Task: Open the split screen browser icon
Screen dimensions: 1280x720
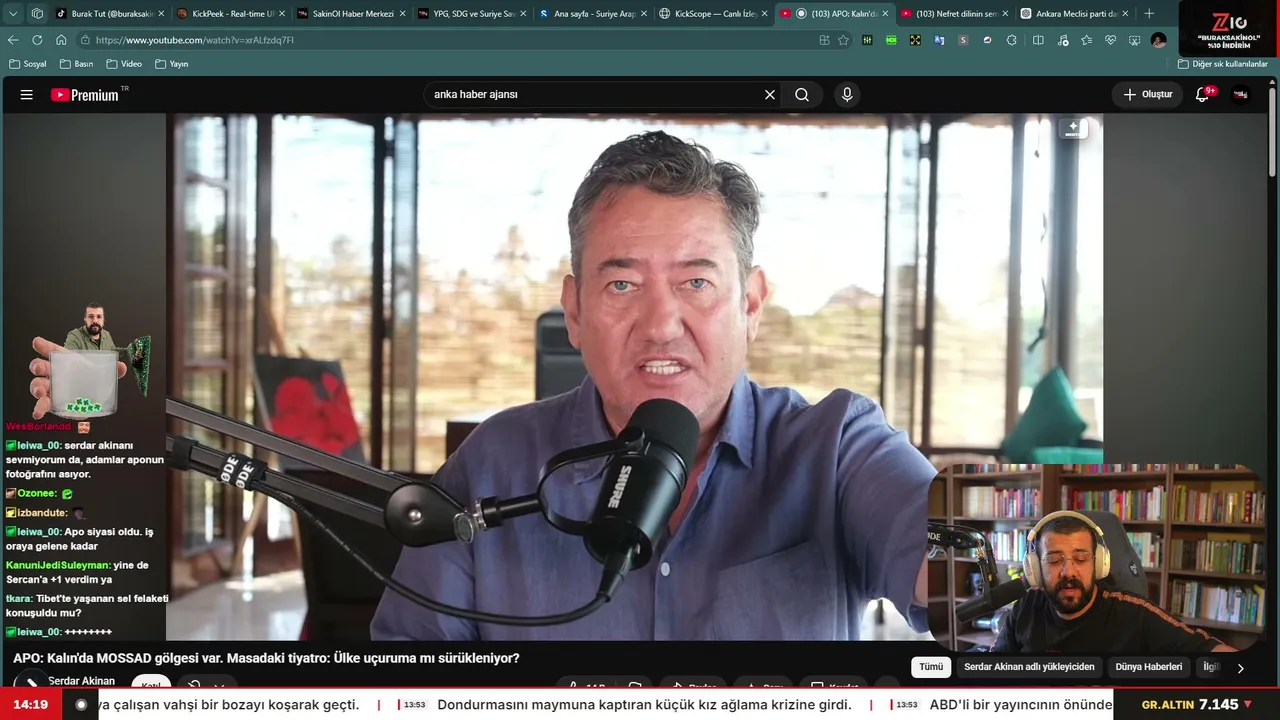Action: click(1038, 40)
